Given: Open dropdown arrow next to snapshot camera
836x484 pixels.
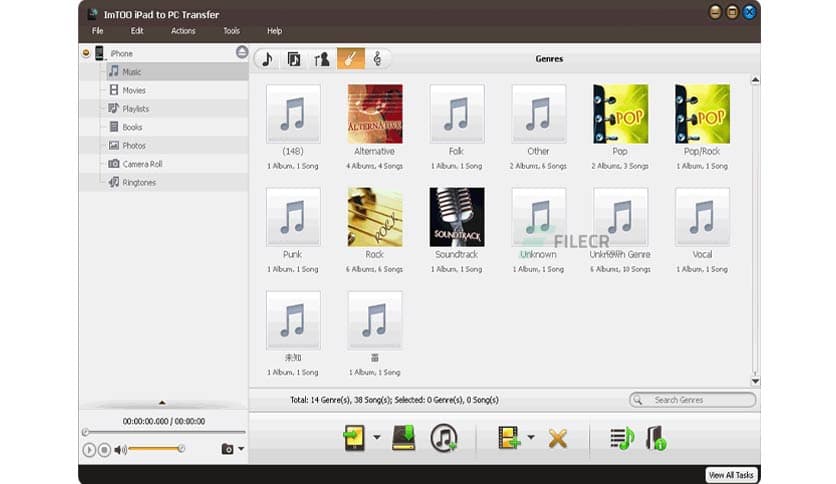Looking at the screenshot, I should [x=241, y=449].
